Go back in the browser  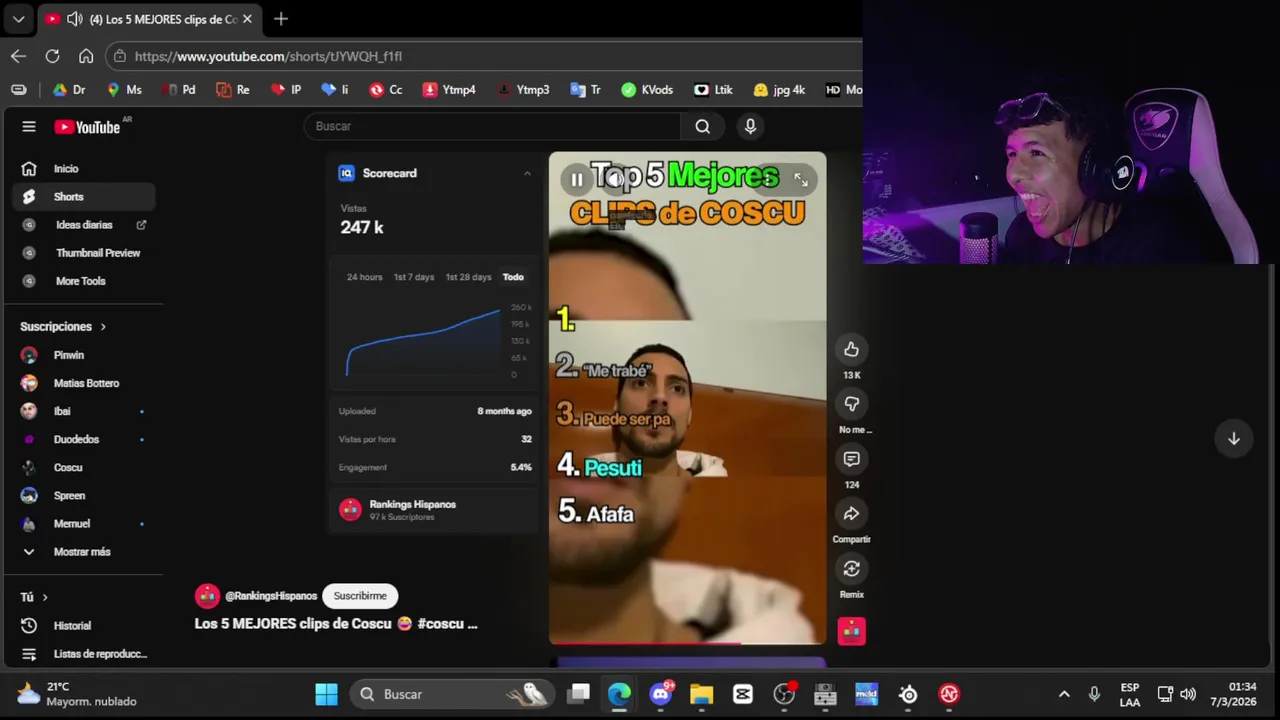click(18, 56)
